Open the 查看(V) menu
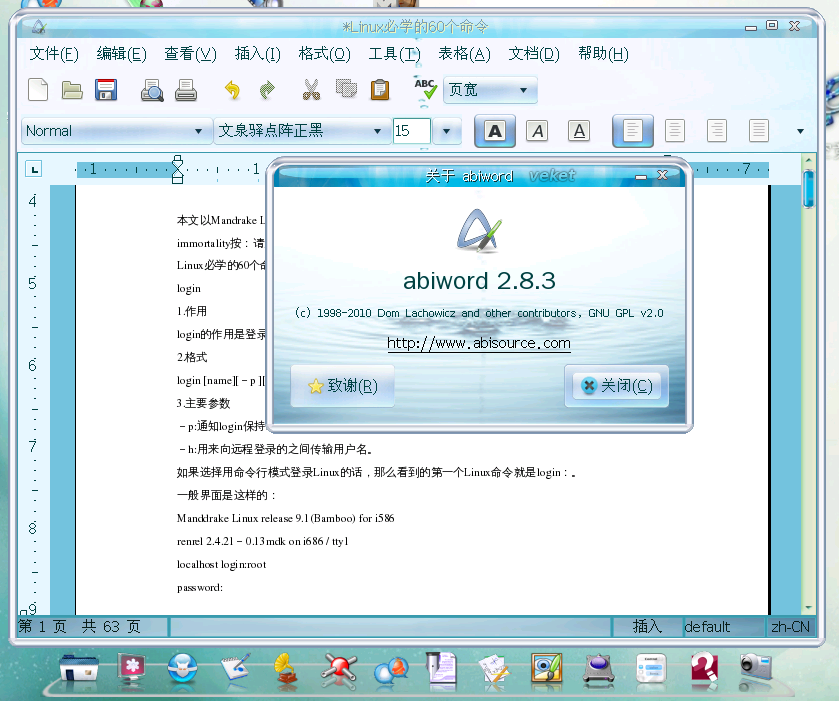 point(190,54)
